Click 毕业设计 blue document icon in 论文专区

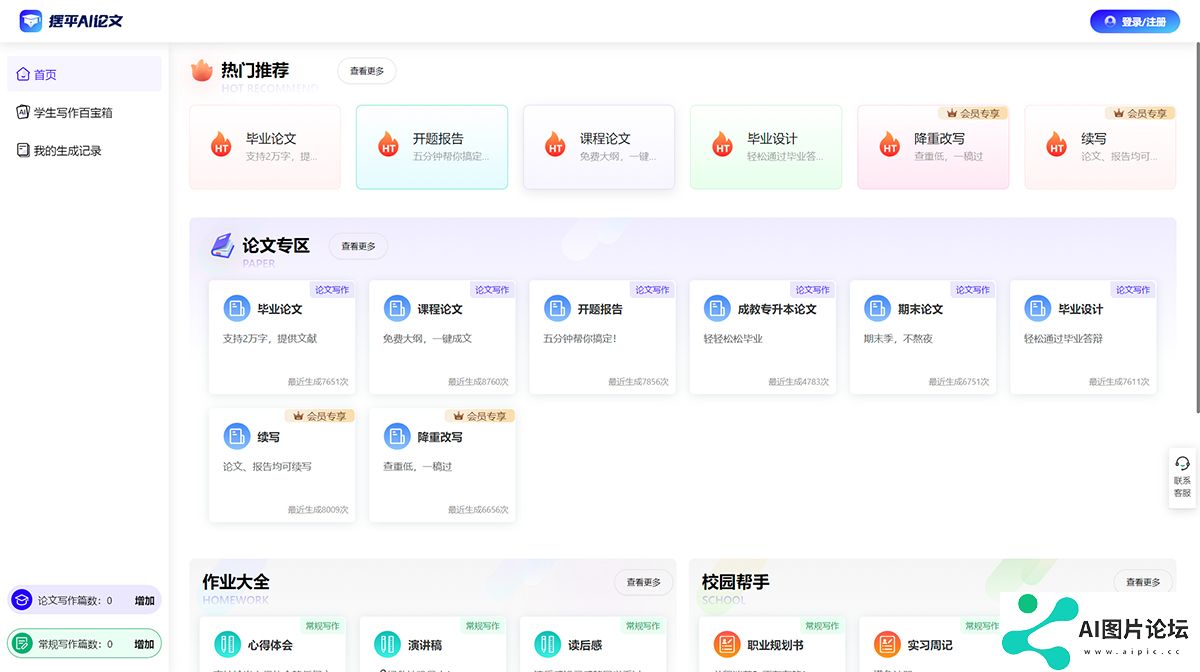coord(1037,308)
